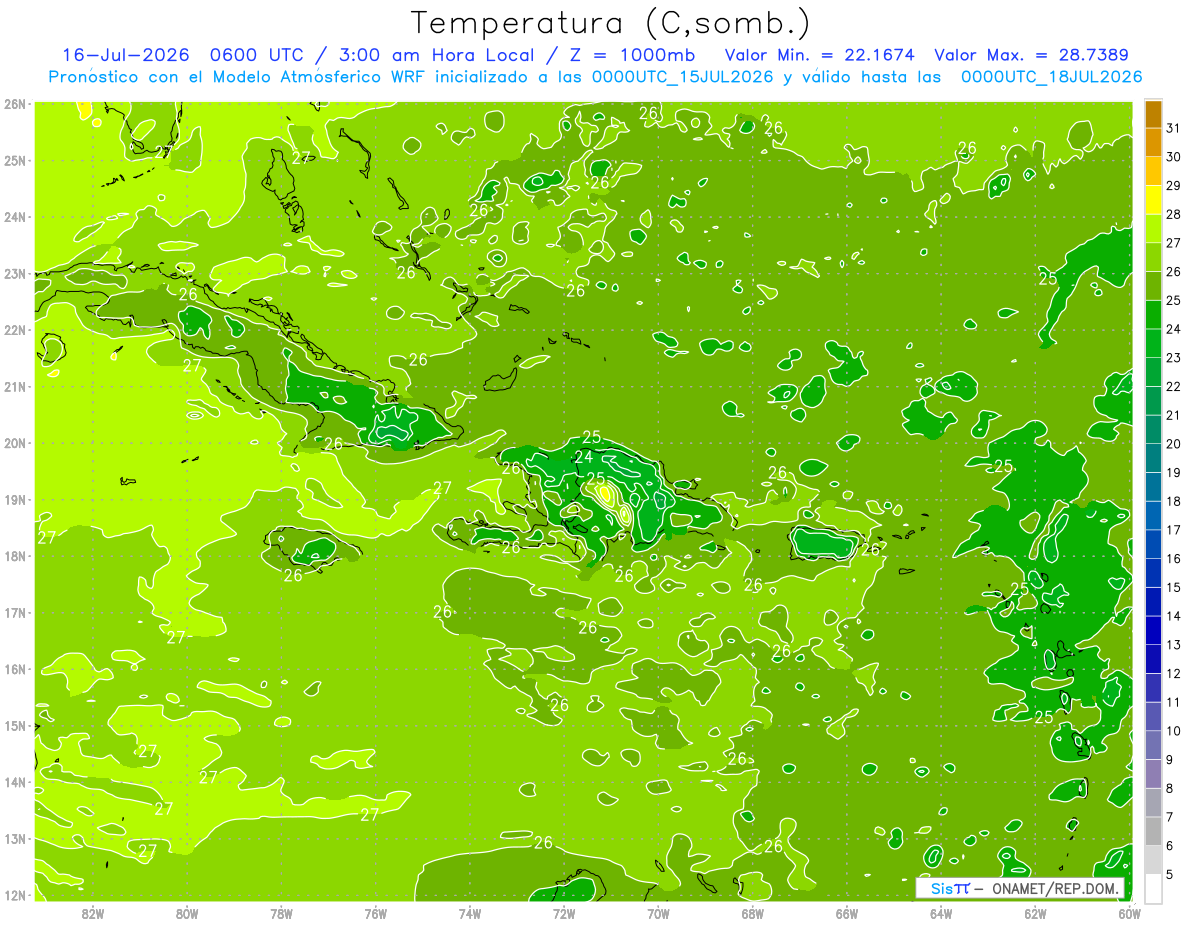This screenshot has width=1200, height=927.
Task: Click the '82W' longitude axis label
Action: click(93, 912)
